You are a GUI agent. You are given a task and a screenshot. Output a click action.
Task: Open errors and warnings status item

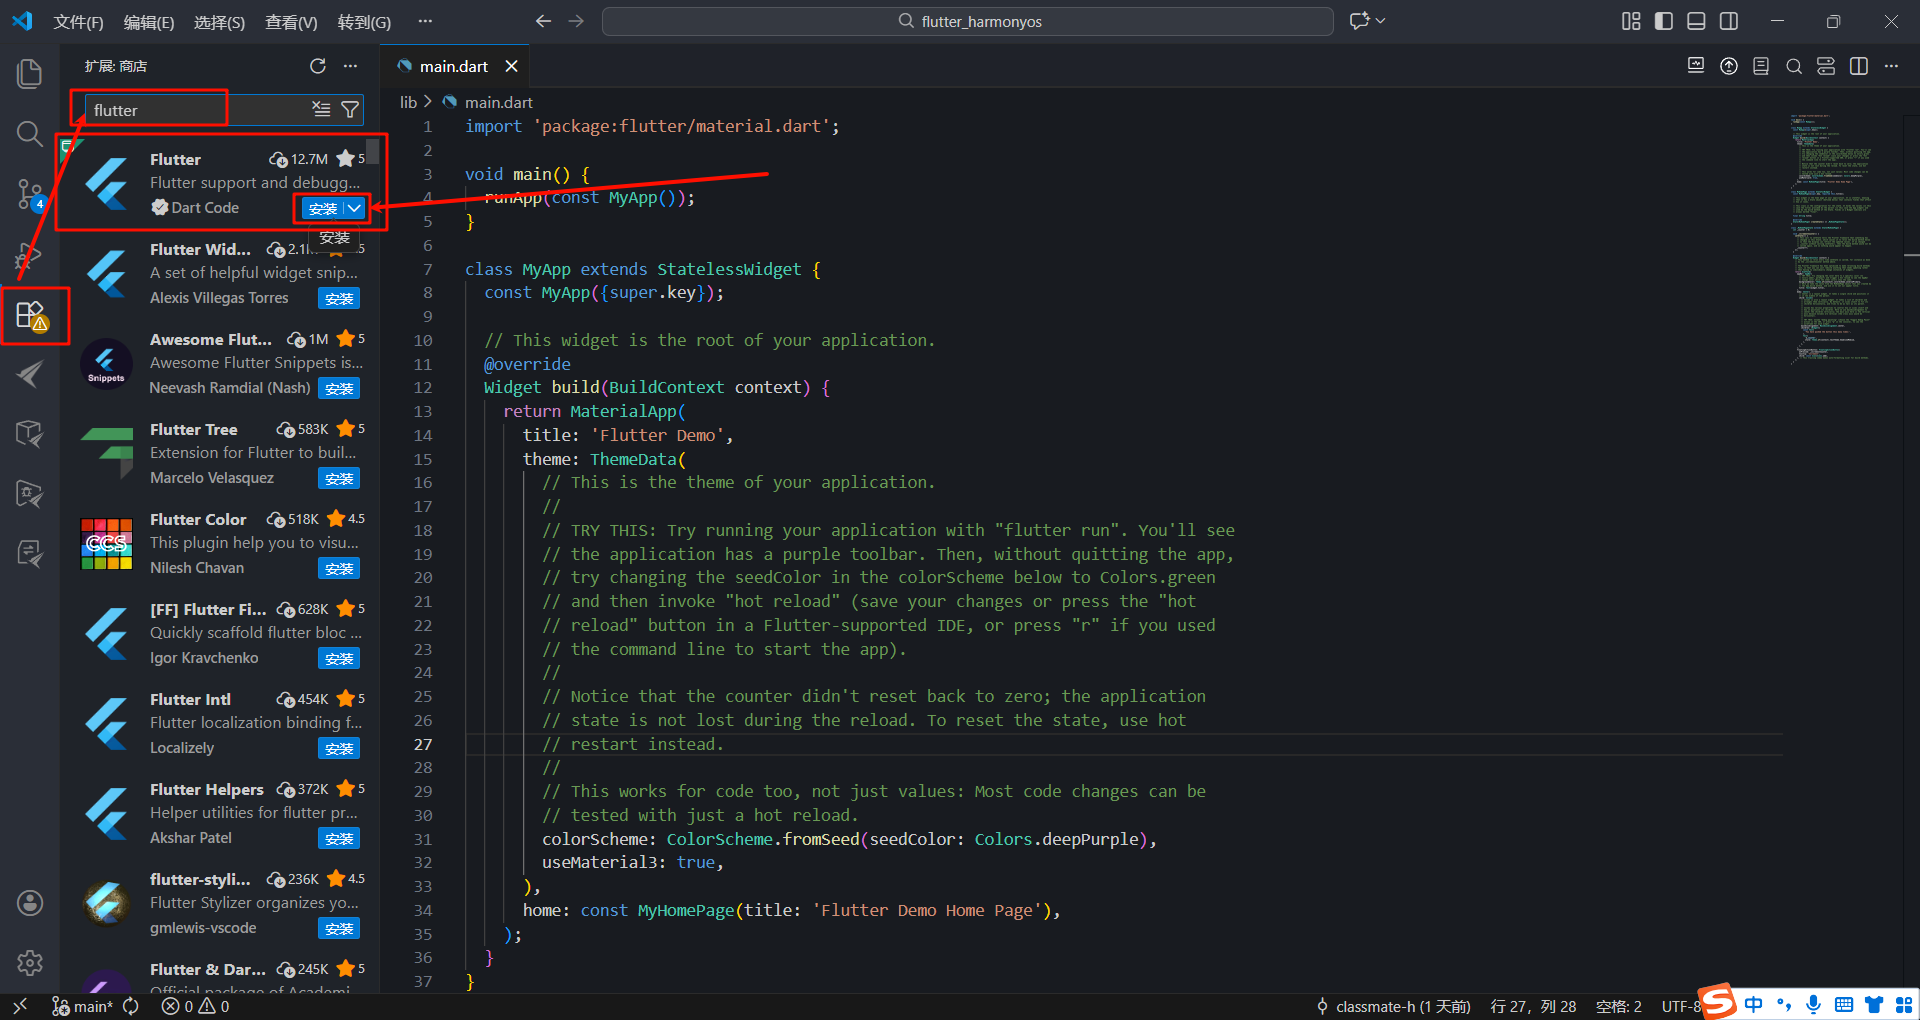click(196, 1006)
